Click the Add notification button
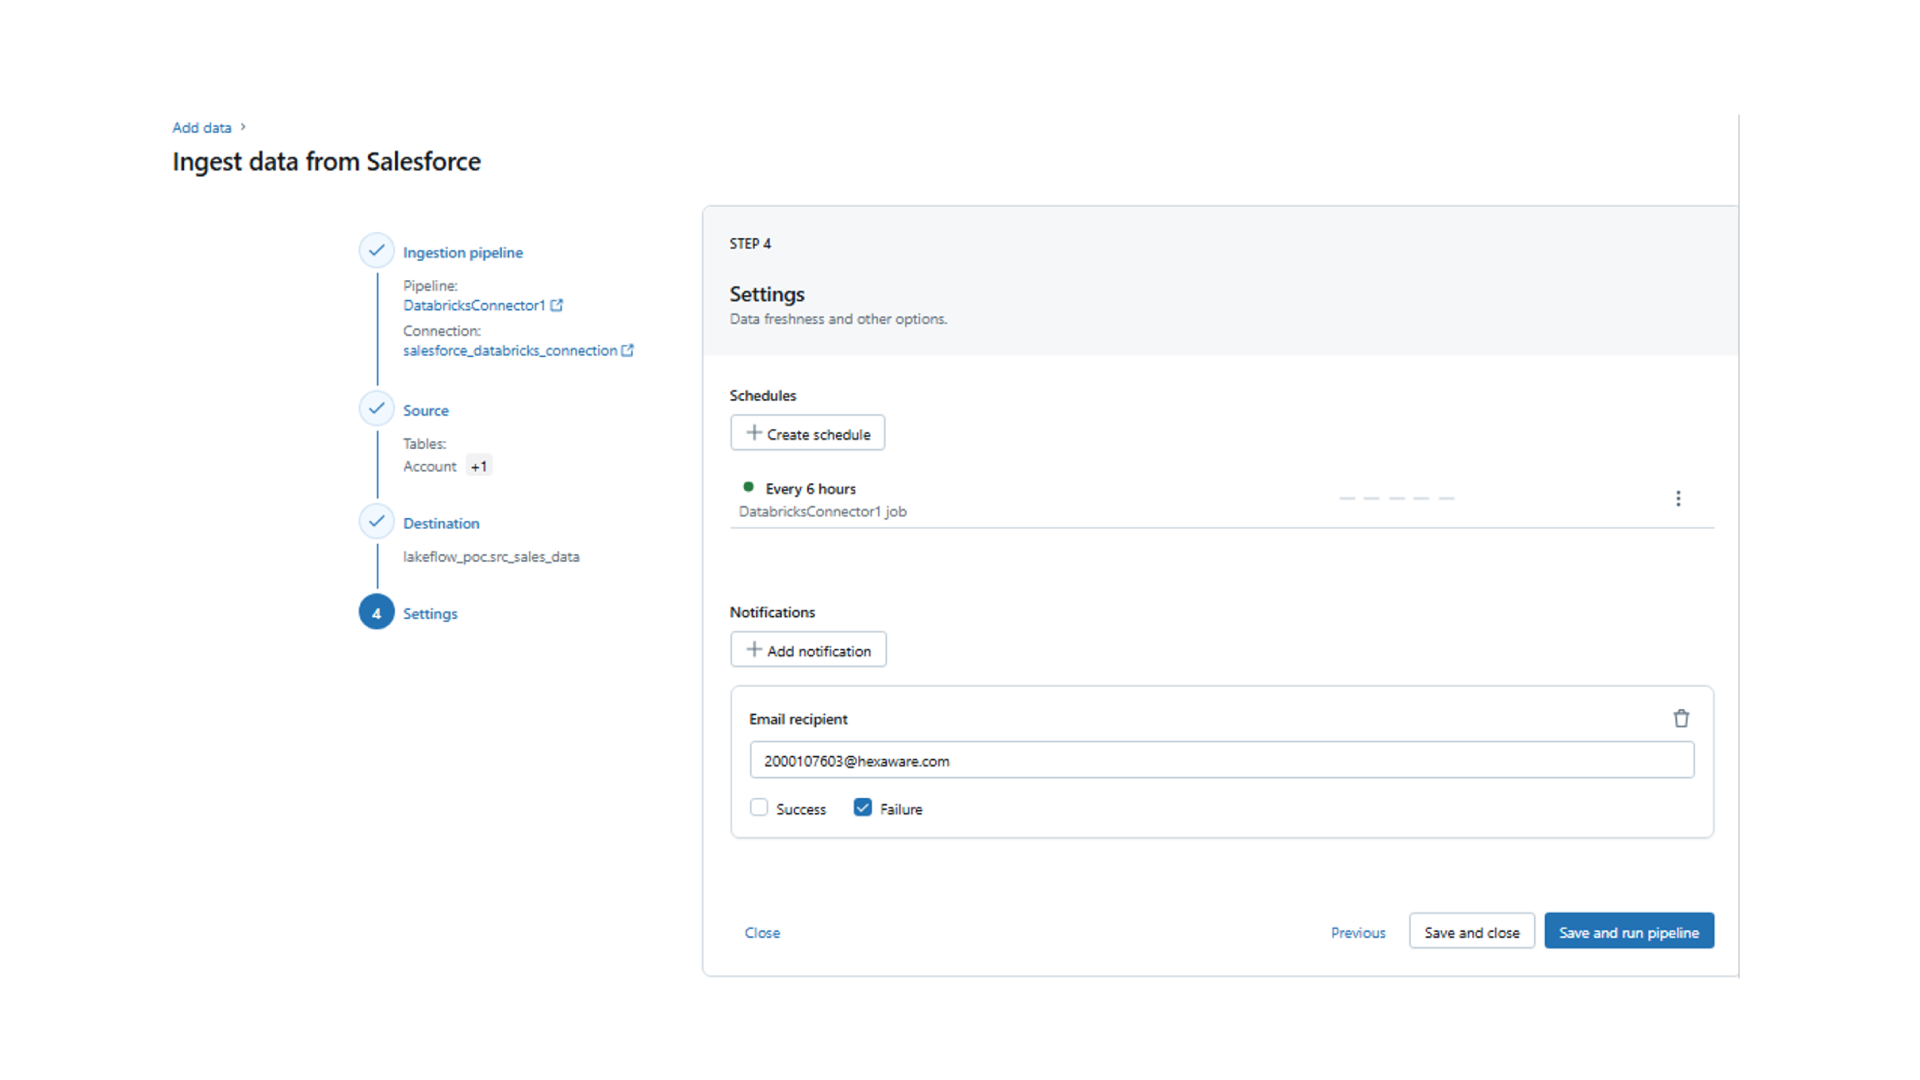This screenshot has height=1080, width=1920. click(x=808, y=649)
